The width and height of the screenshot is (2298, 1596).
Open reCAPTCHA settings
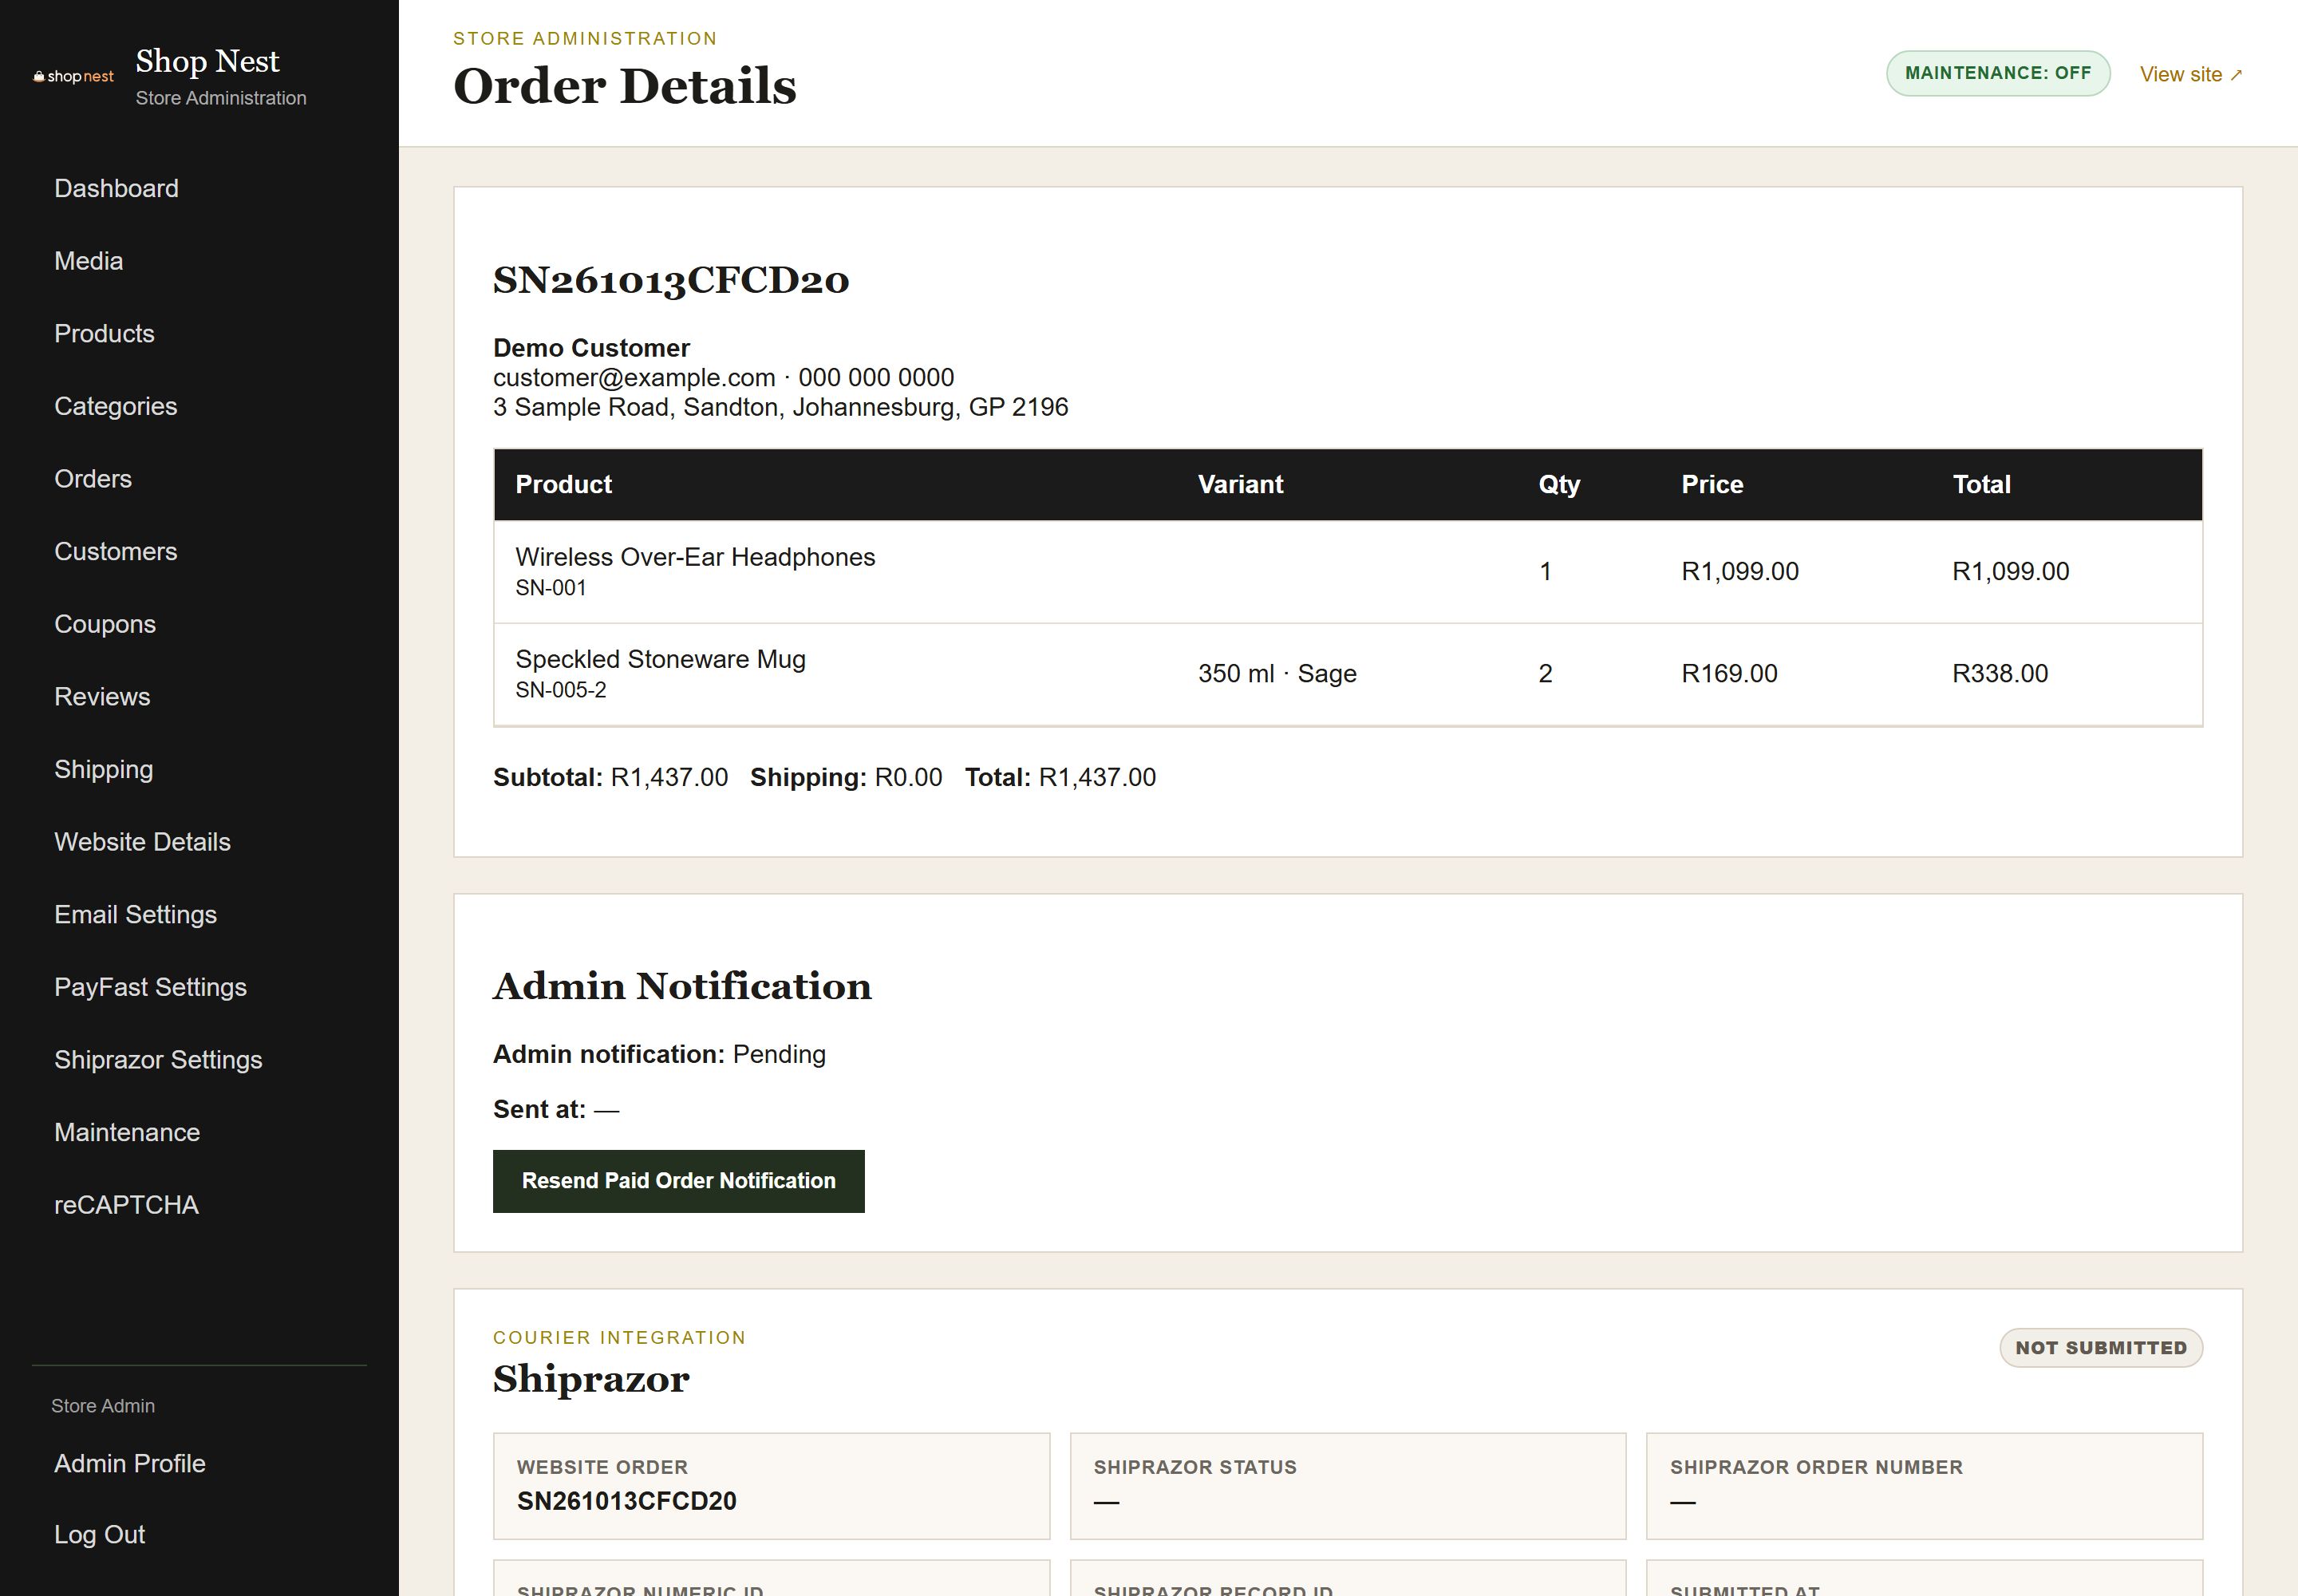pos(126,1206)
